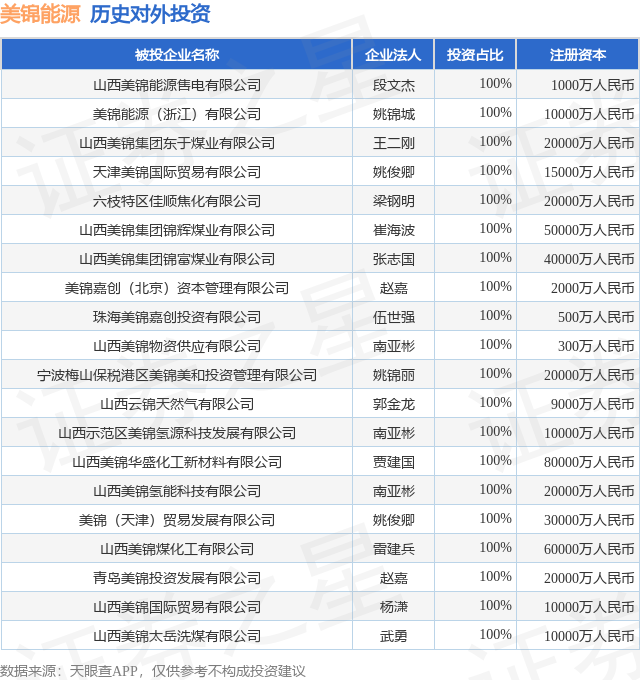Click legal person 伍世强
The width and height of the screenshot is (640, 680).
tap(394, 317)
